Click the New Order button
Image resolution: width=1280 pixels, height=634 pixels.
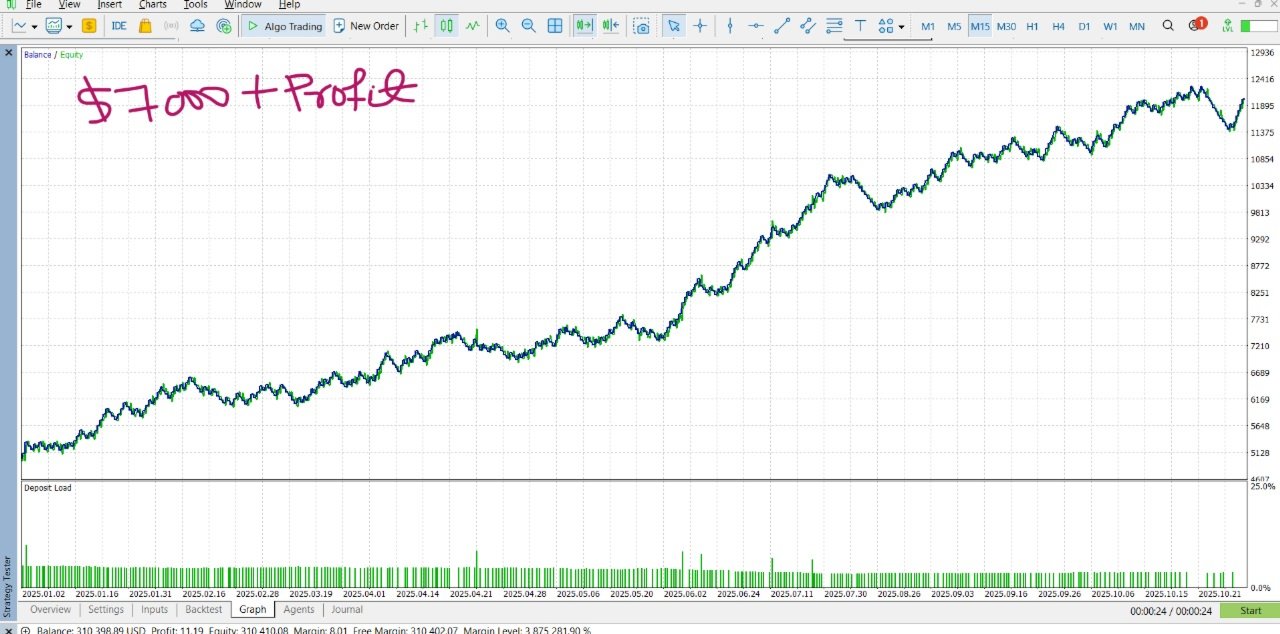(366, 26)
